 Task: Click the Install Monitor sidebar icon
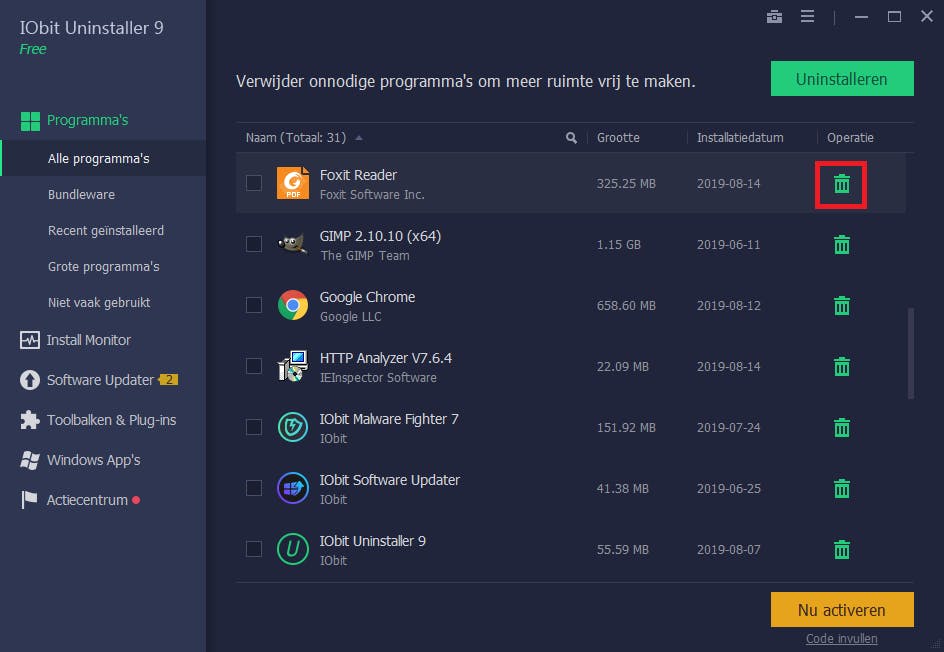[x=30, y=340]
